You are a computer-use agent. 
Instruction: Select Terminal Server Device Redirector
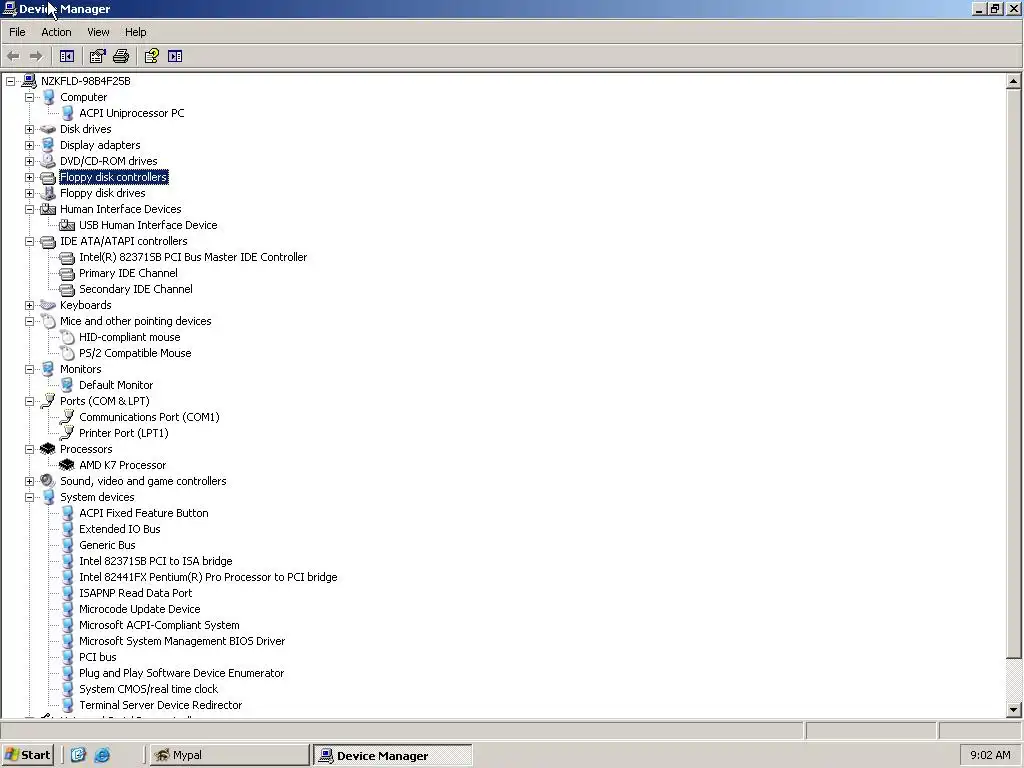pyautogui.click(x=161, y=705)
